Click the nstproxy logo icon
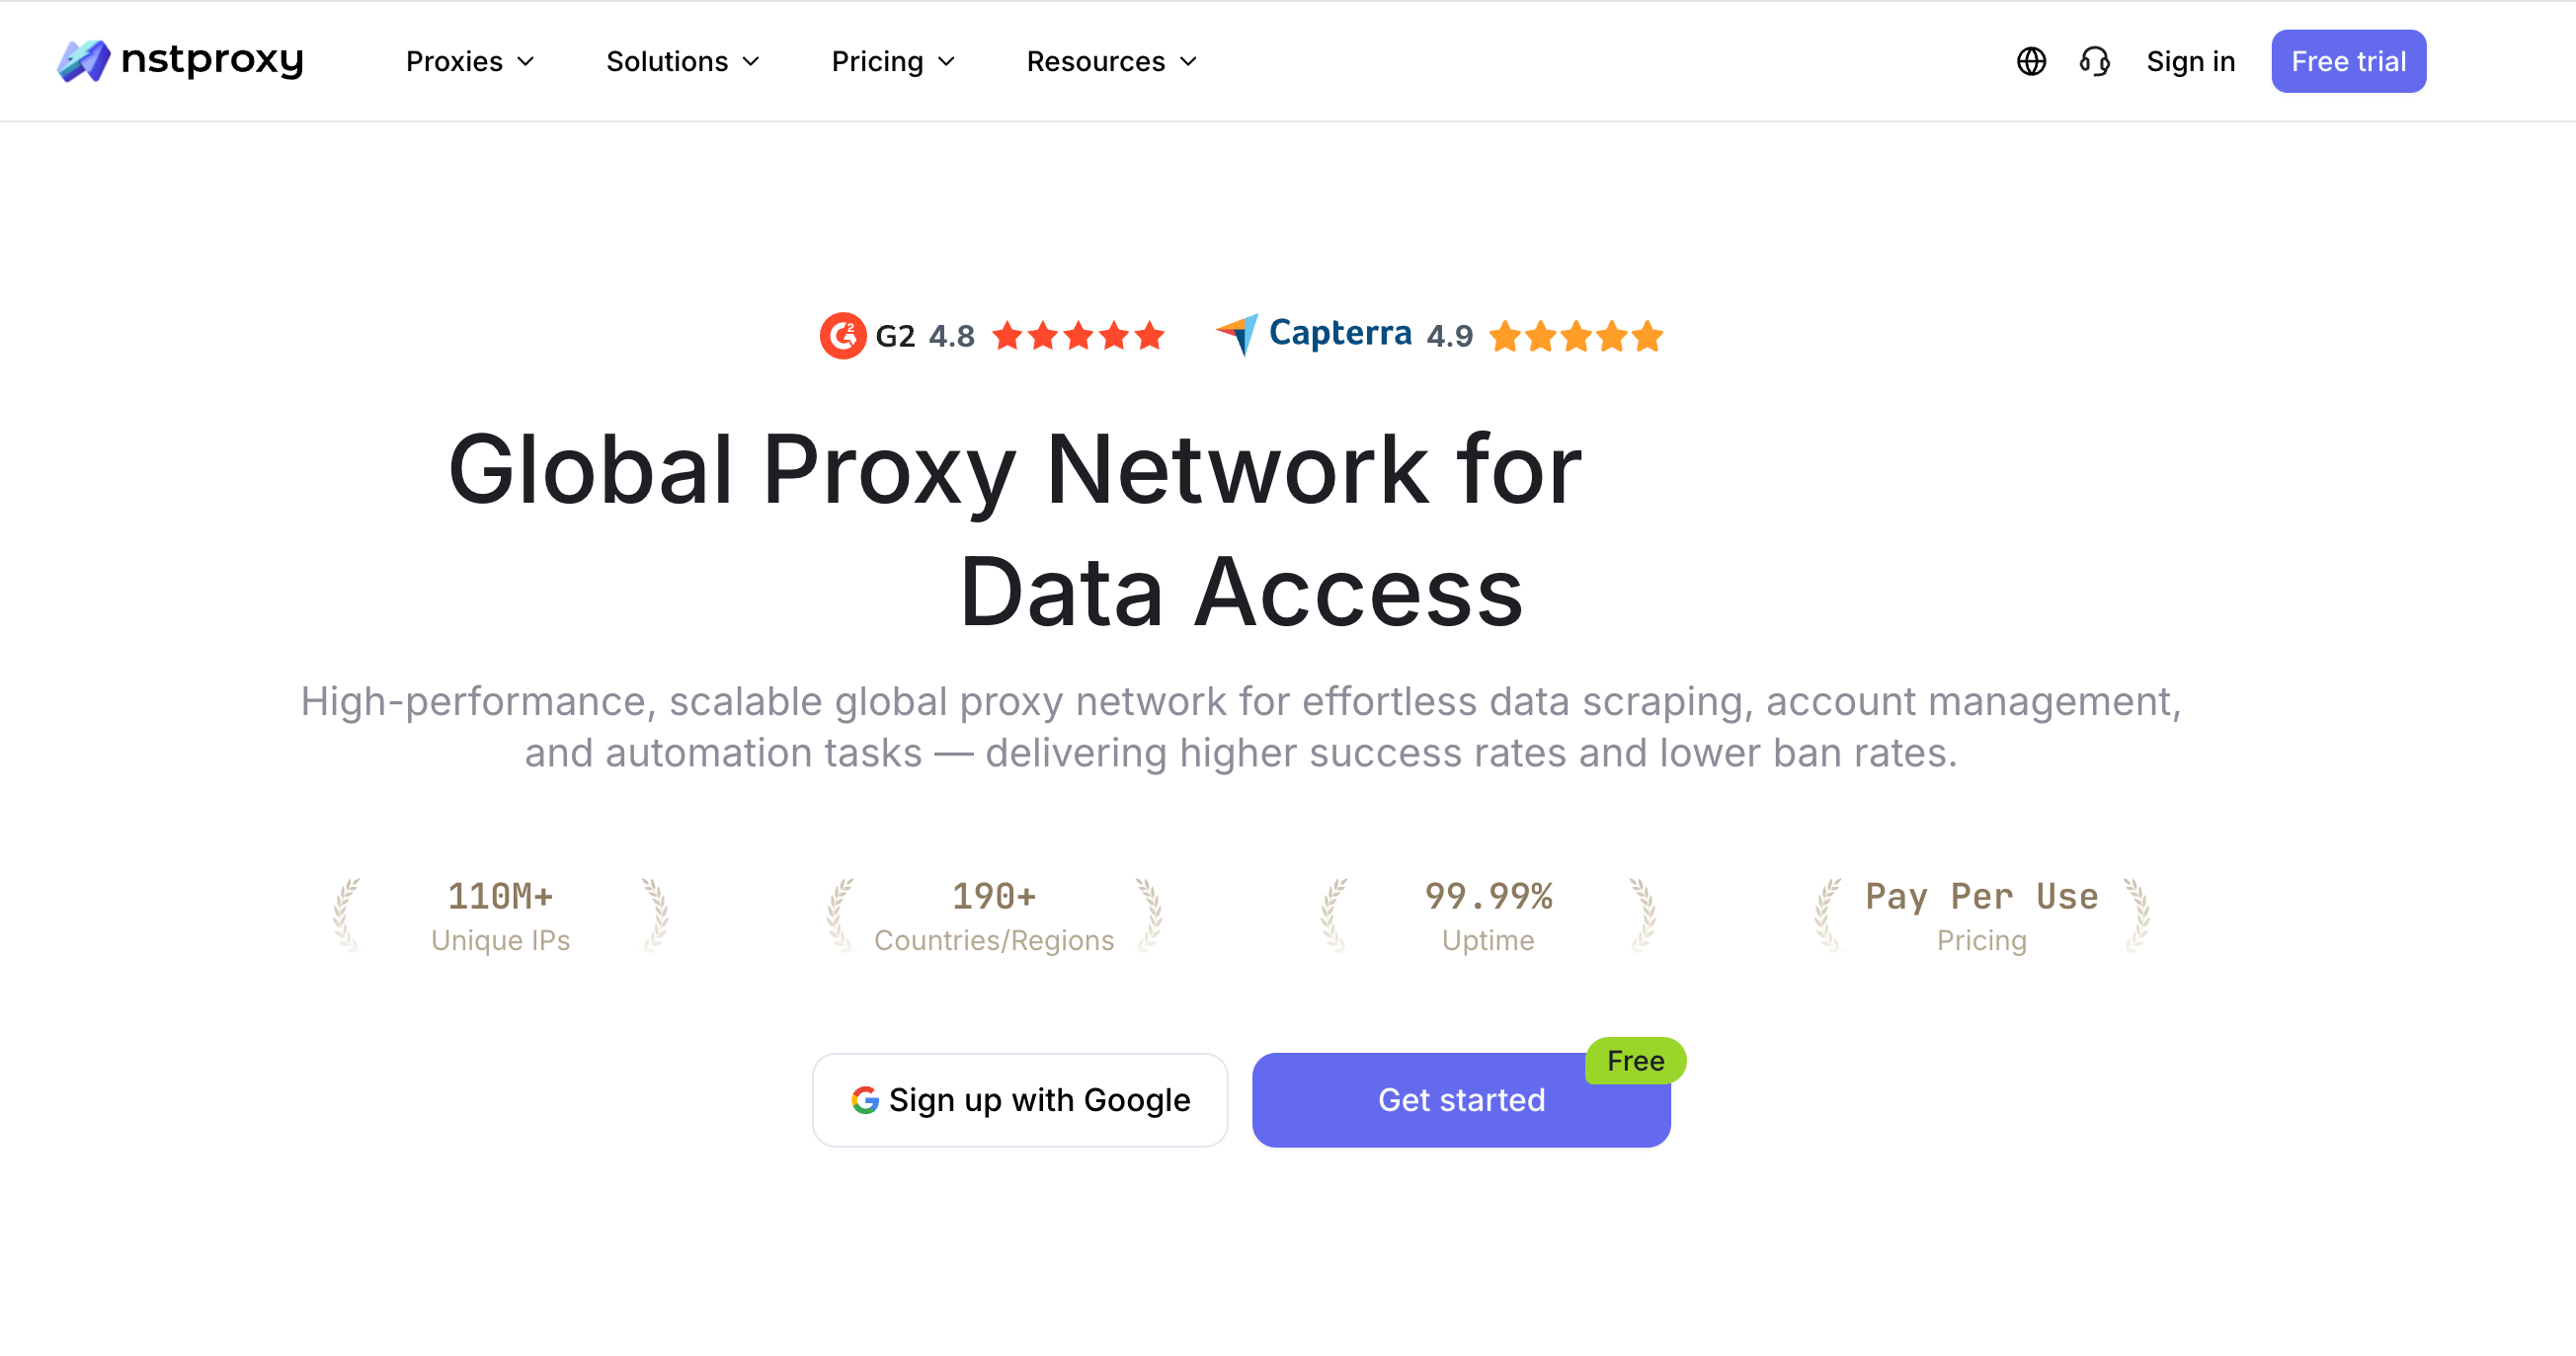The height and width of the screenshot is (1356, 2576). pos(84,61)
